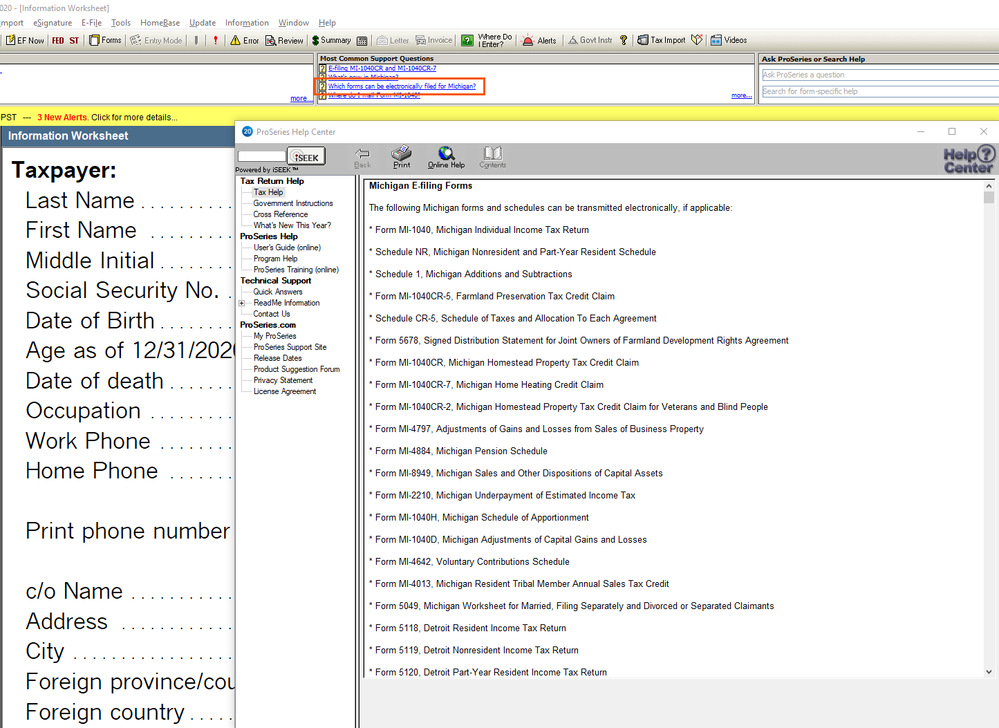This screenshot has width=999, height=728.
Task: Click the iSEEK search button
Action: 305,157
